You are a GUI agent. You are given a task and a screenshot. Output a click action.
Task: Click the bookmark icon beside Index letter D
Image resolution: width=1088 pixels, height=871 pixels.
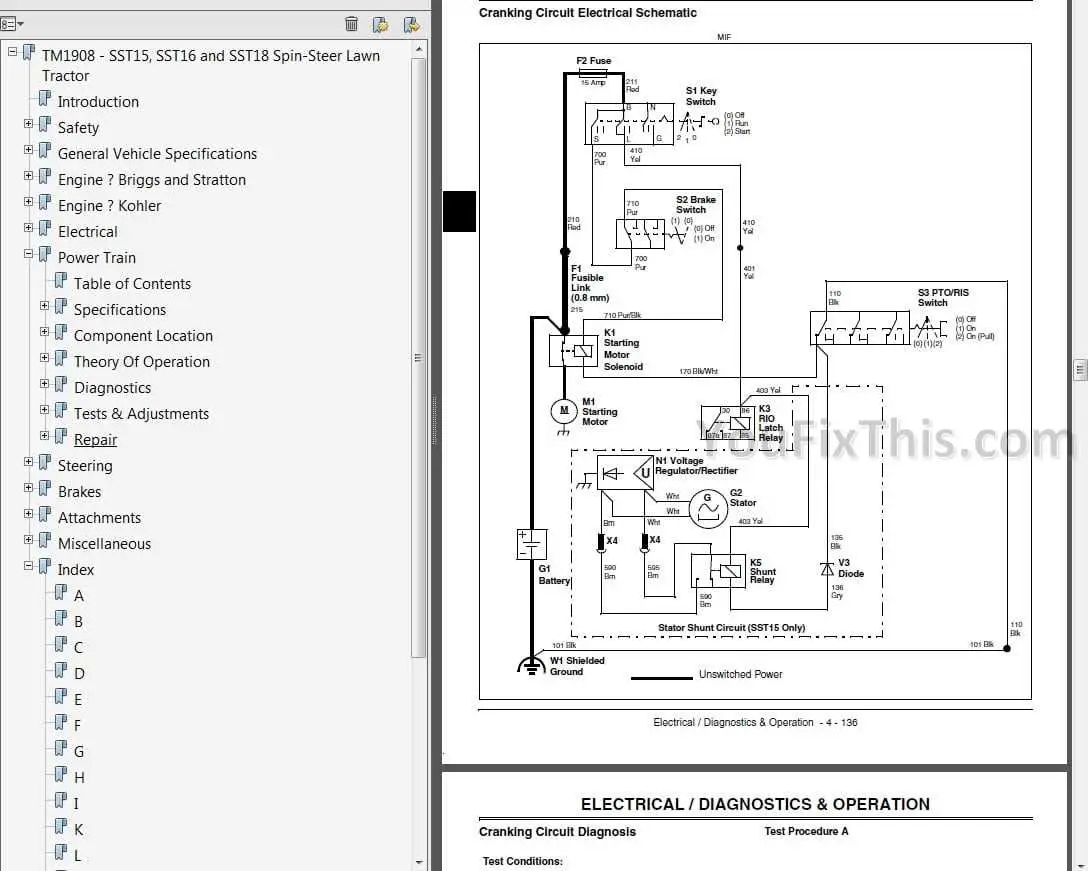pos(61,670)
